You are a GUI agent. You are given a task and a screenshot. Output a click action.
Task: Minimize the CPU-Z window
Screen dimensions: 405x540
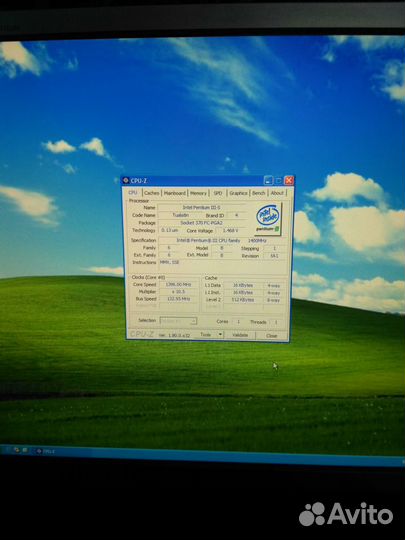(269, 180)
